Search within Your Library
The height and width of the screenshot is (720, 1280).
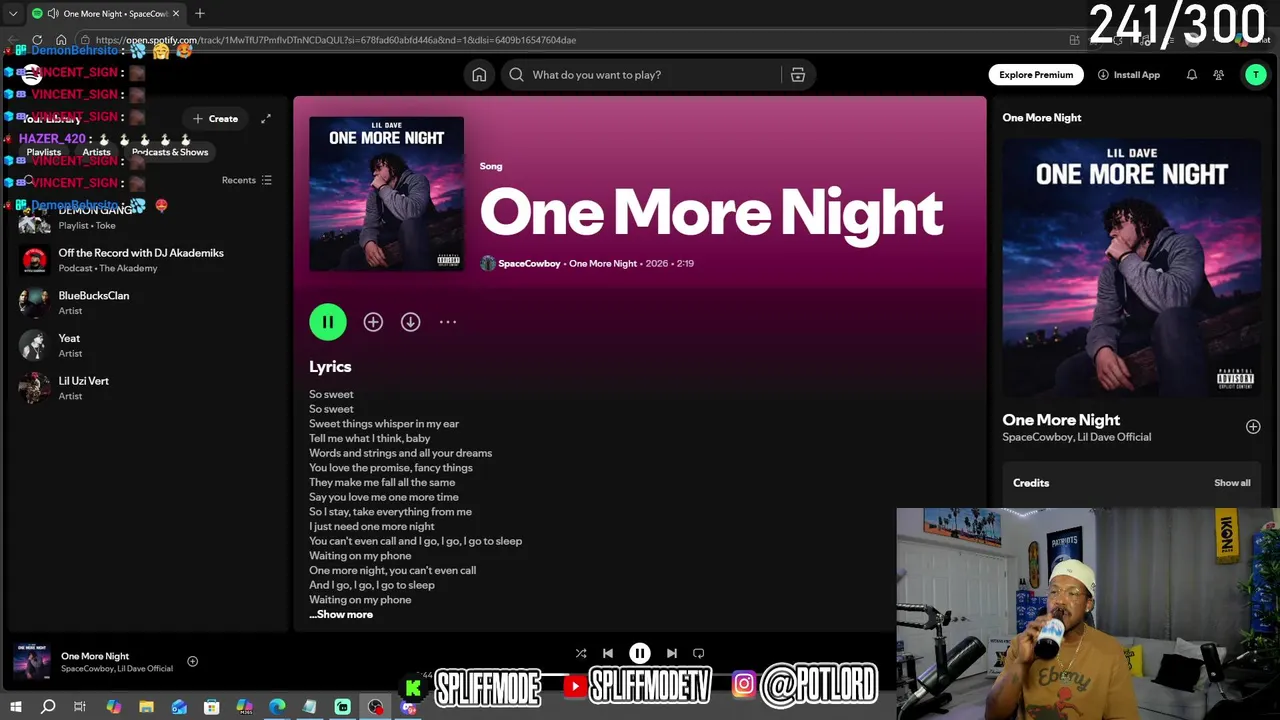[29, 181]
